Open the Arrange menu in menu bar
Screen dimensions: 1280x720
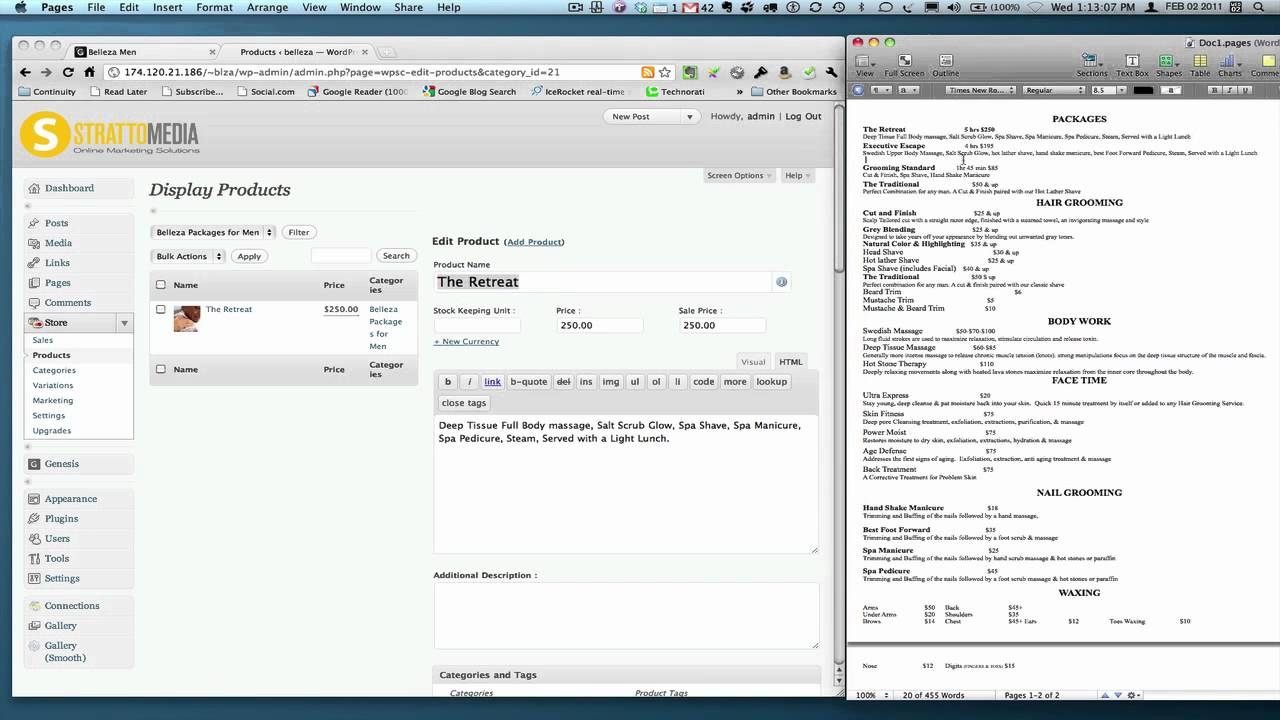click(267, 7)
